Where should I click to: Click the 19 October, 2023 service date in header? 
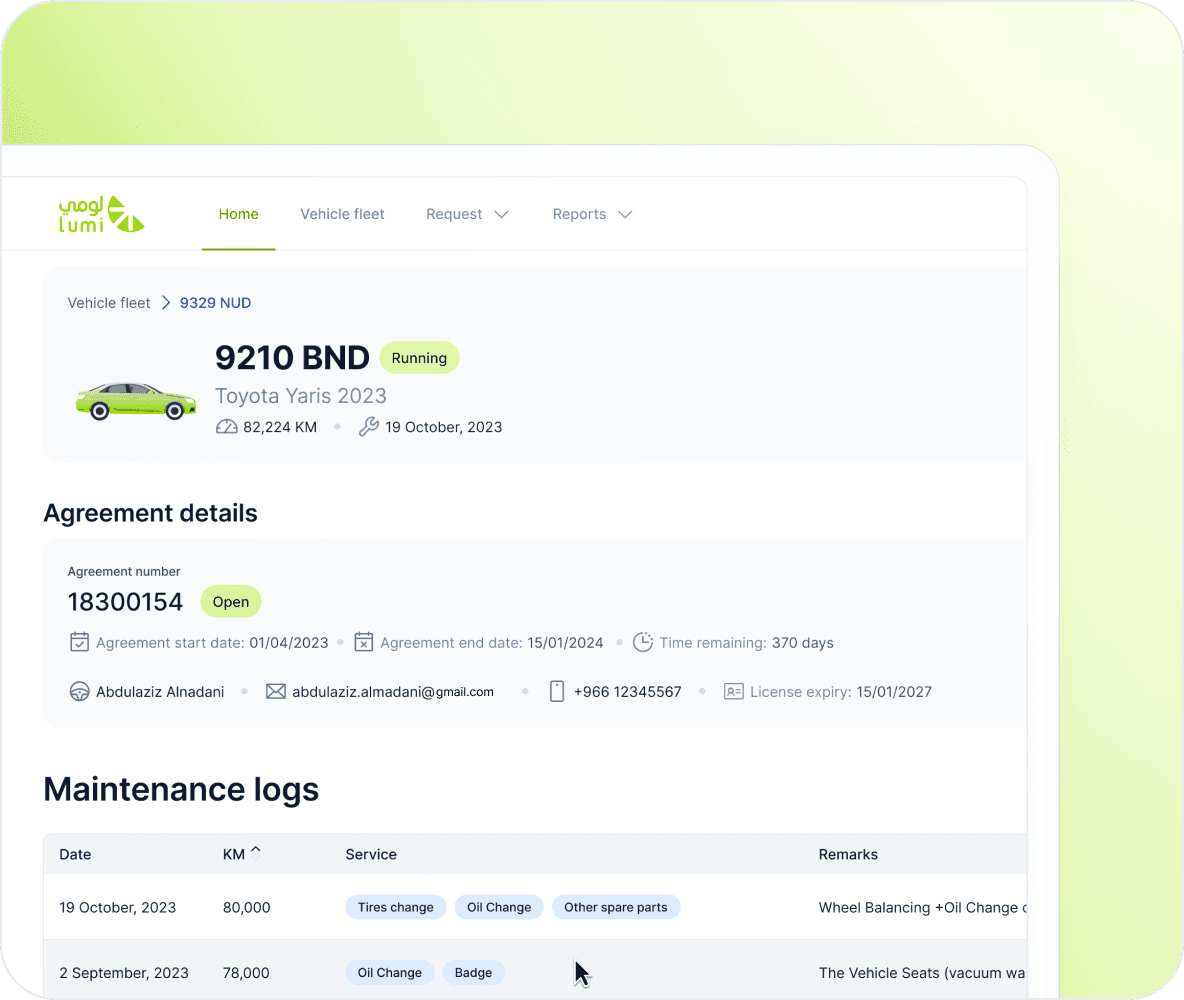tap(443, 427)
